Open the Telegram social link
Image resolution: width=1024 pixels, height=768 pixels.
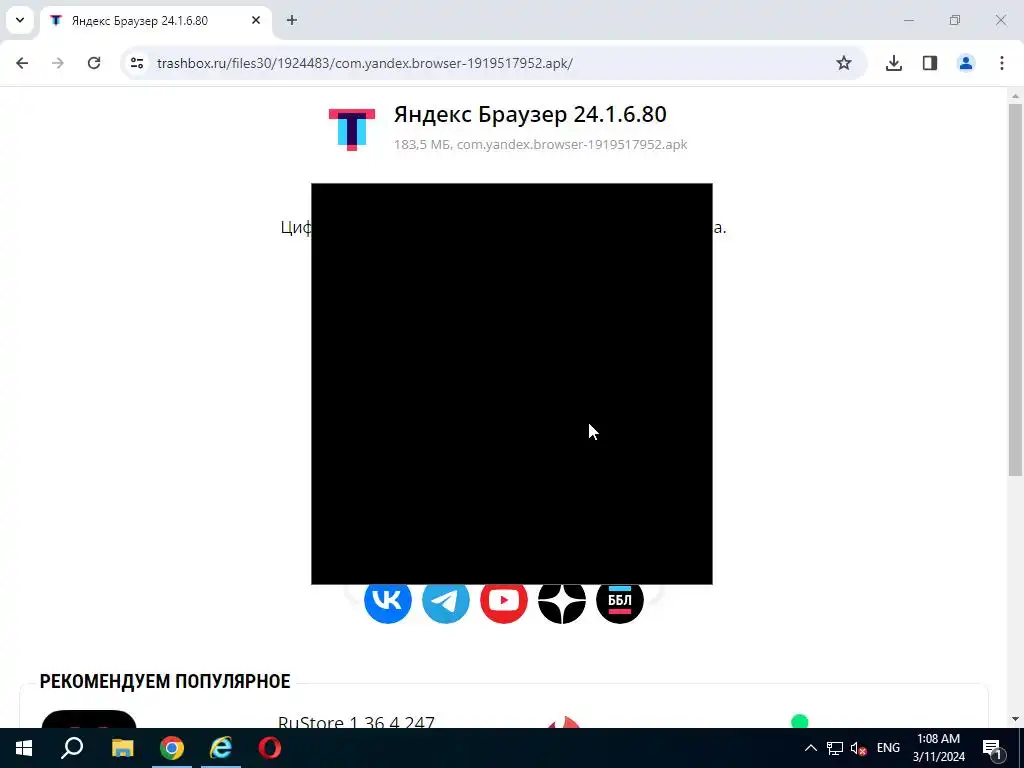click(446, 600)
